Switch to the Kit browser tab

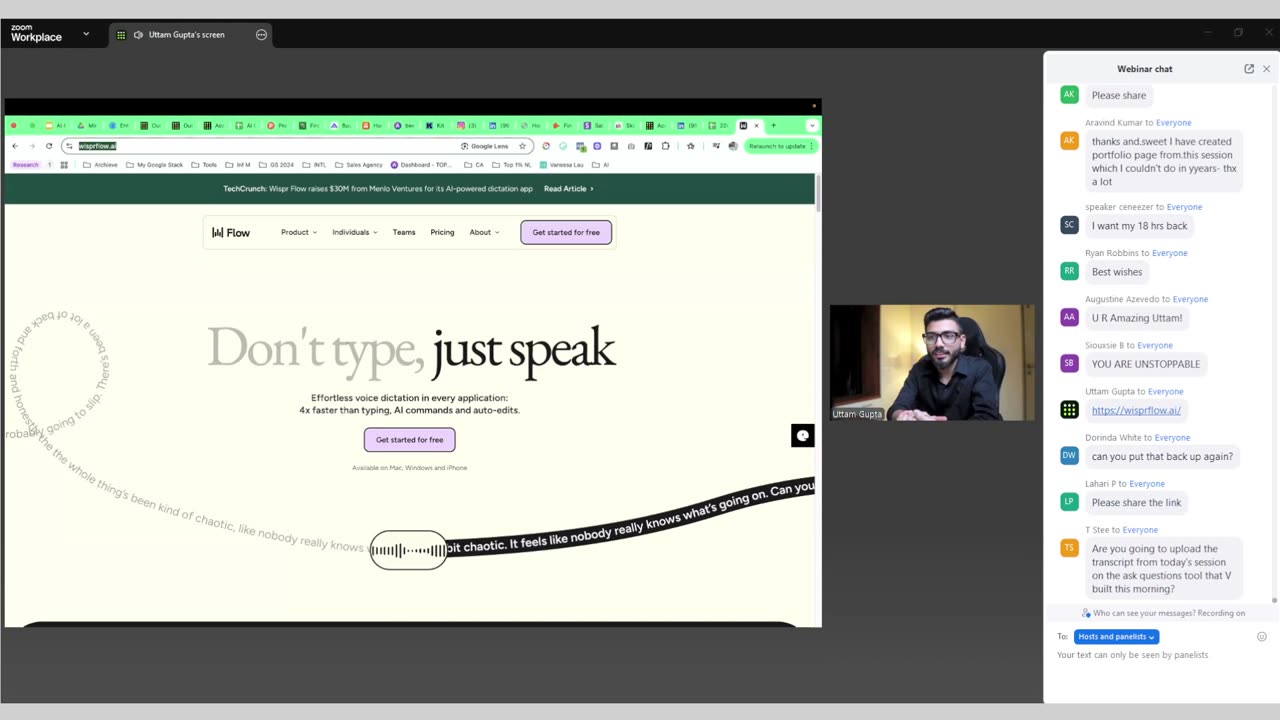tap(434, 126)
